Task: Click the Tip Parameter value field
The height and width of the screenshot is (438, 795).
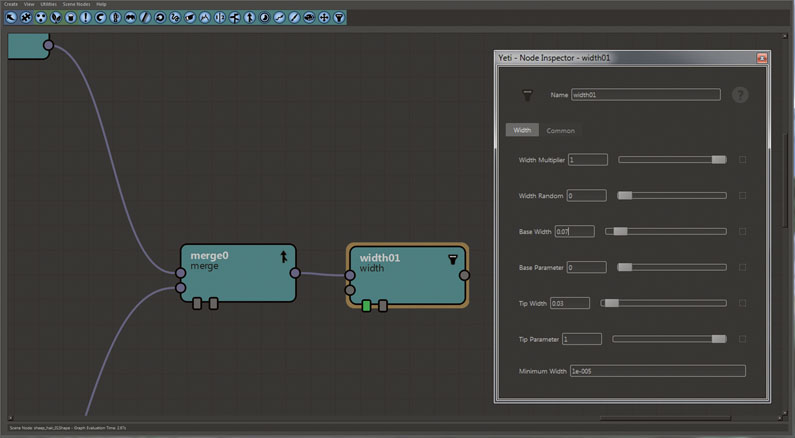Action: coord(582,339)
